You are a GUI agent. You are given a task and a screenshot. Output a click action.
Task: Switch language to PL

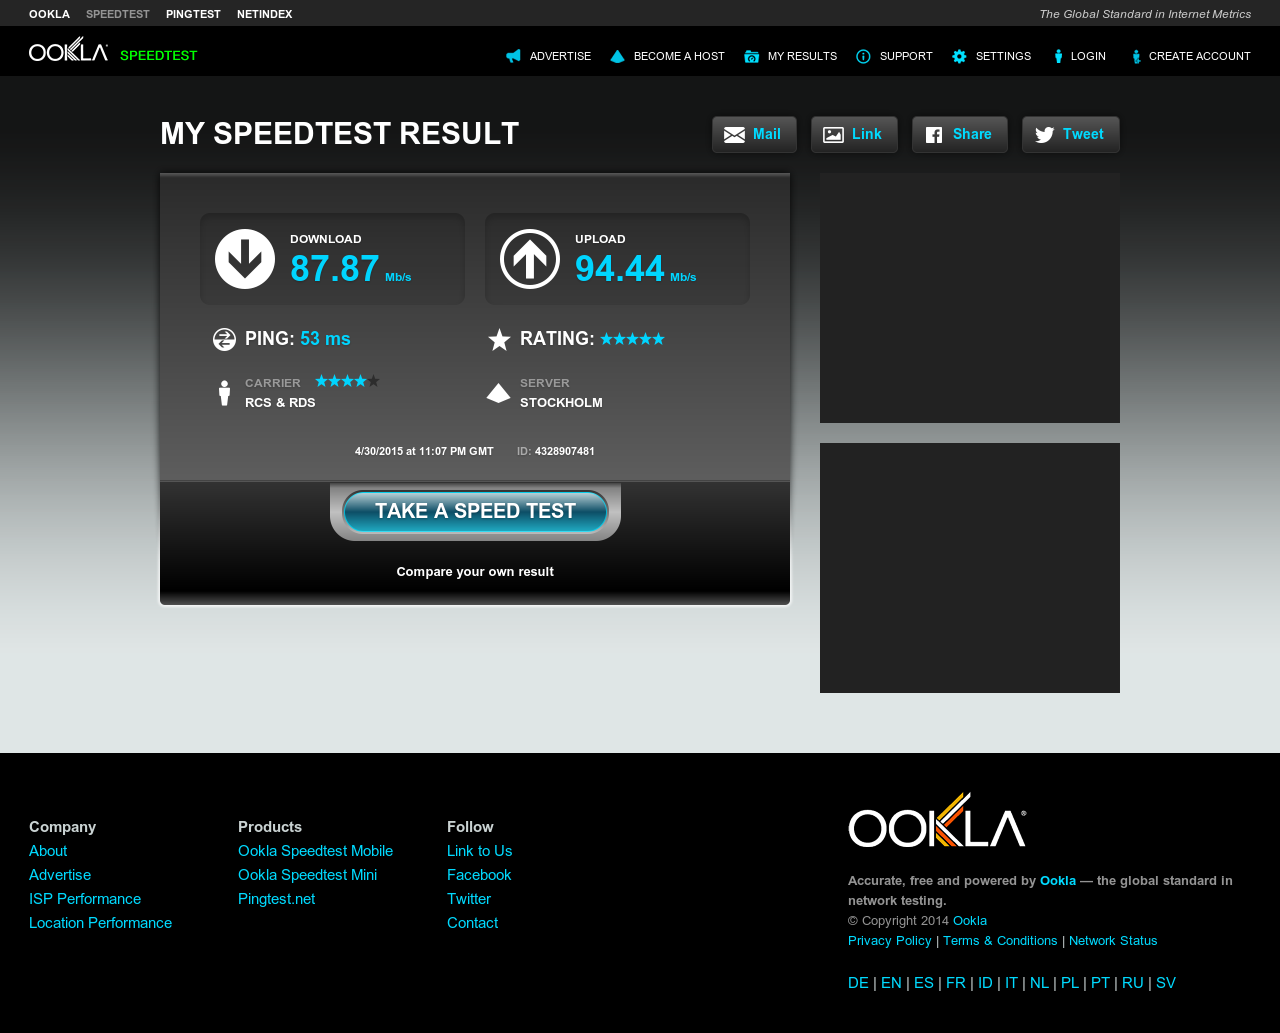tap(1070, 983)
